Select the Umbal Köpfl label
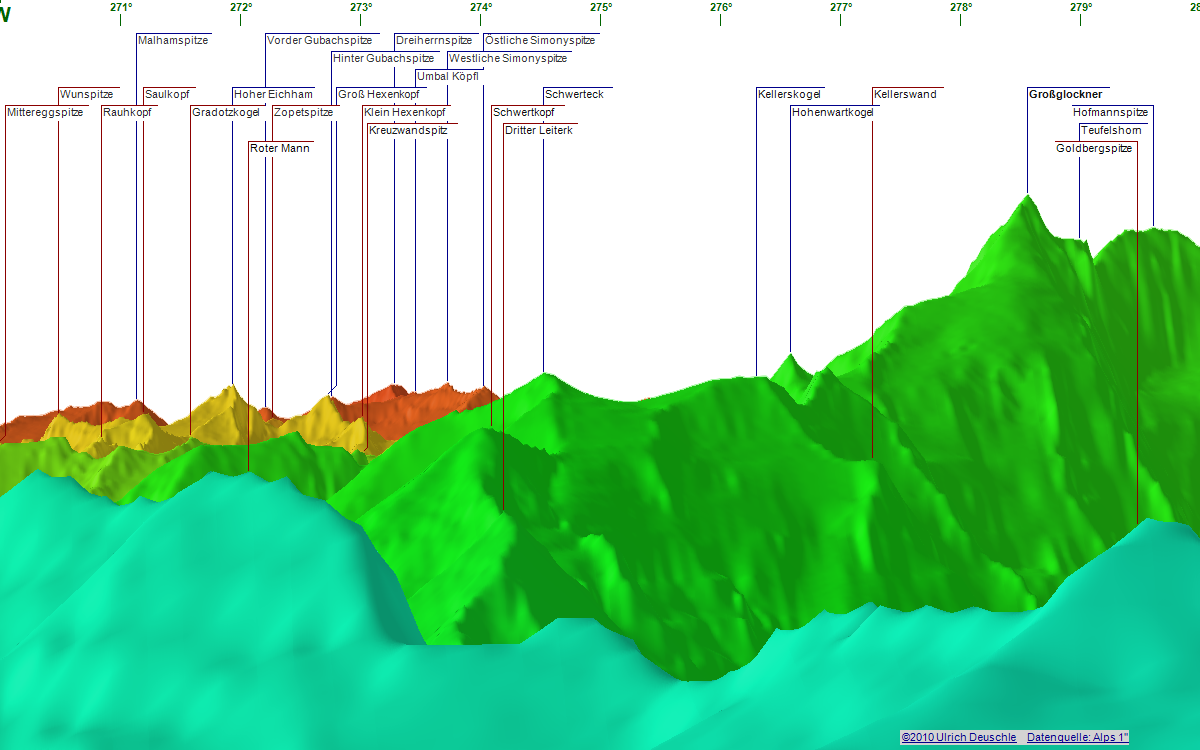This screenshot has height=750, width=1200. 448,76
